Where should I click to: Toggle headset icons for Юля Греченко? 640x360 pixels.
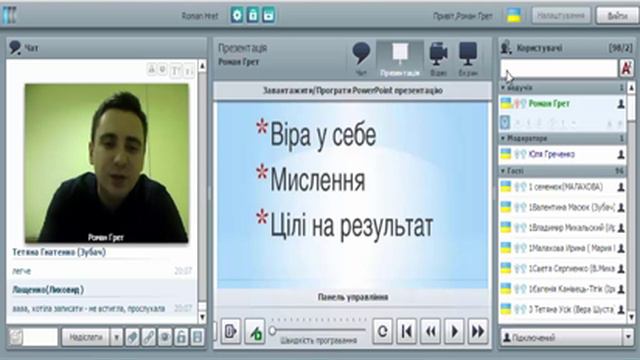(x=520, y=154)
